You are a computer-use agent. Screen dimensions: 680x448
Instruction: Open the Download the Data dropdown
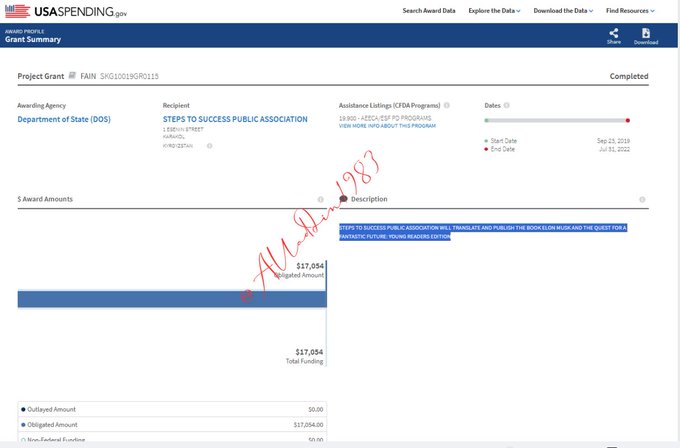point(563,11)
